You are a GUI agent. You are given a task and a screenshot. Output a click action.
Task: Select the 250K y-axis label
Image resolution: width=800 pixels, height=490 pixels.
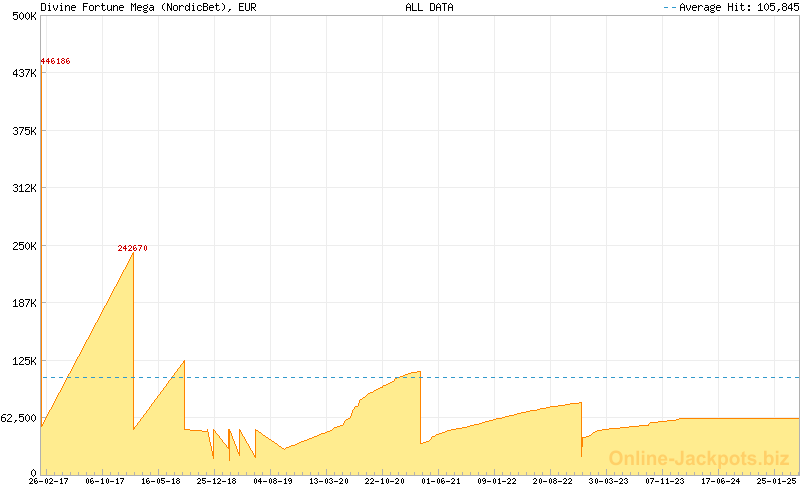click(x=24, y=246)
